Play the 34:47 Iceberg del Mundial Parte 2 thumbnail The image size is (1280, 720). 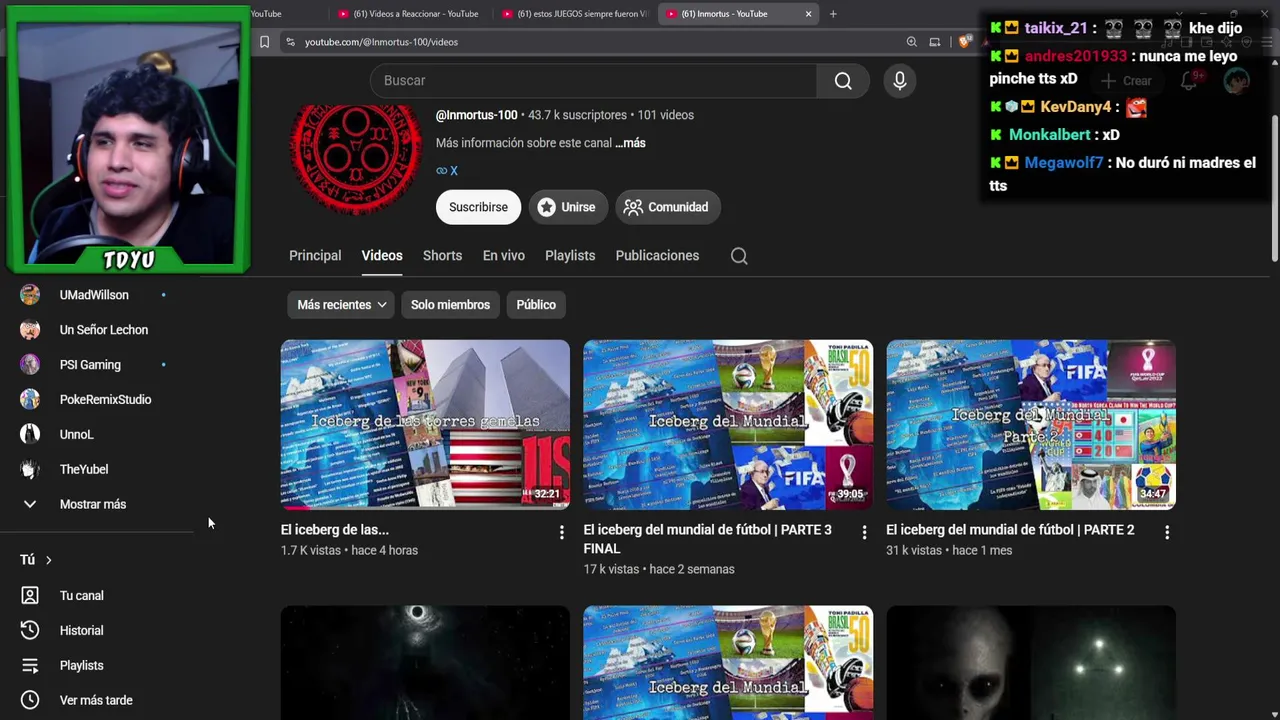[x=1031, y=425]
